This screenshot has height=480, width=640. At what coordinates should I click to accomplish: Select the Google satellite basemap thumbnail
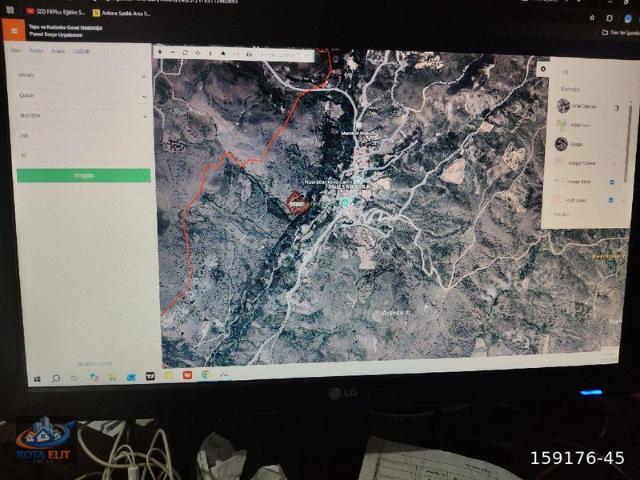561,144
